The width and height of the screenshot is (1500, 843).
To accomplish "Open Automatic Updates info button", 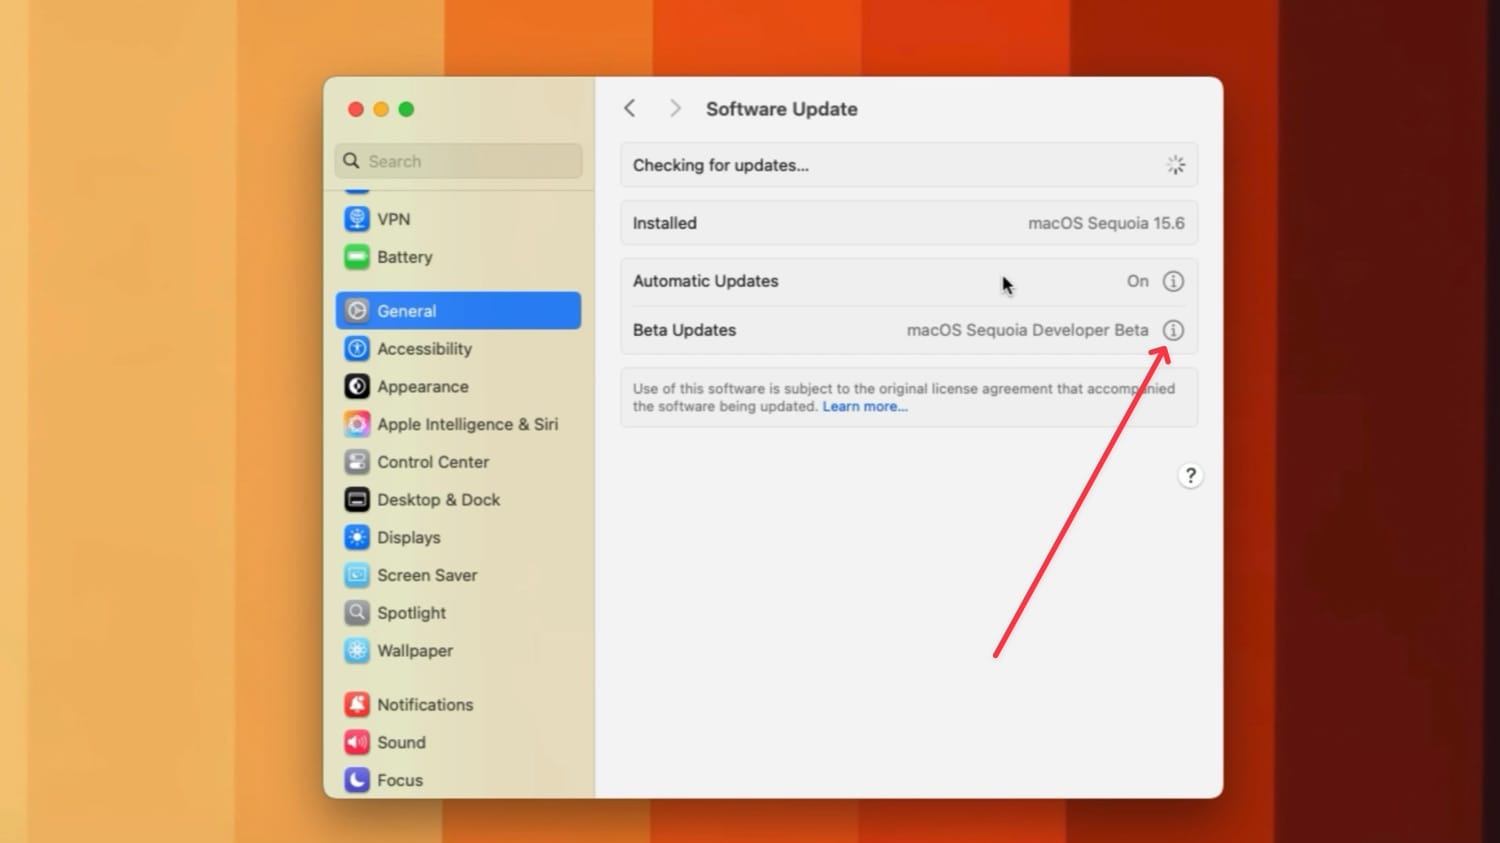I will tap(1173, 281).
